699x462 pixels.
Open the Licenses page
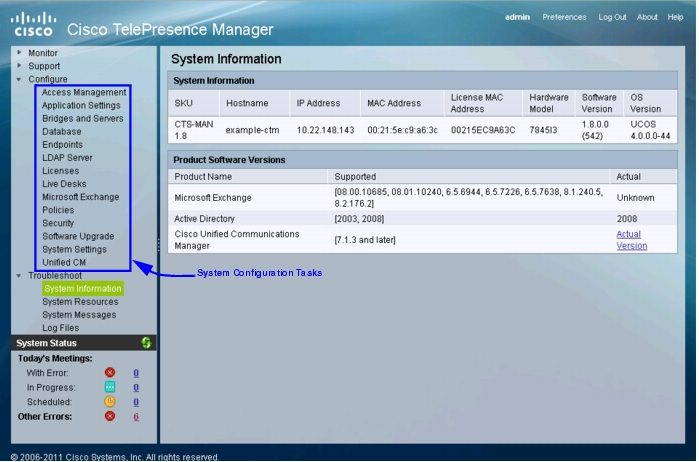pyautogui.click(x=61, y=171)
